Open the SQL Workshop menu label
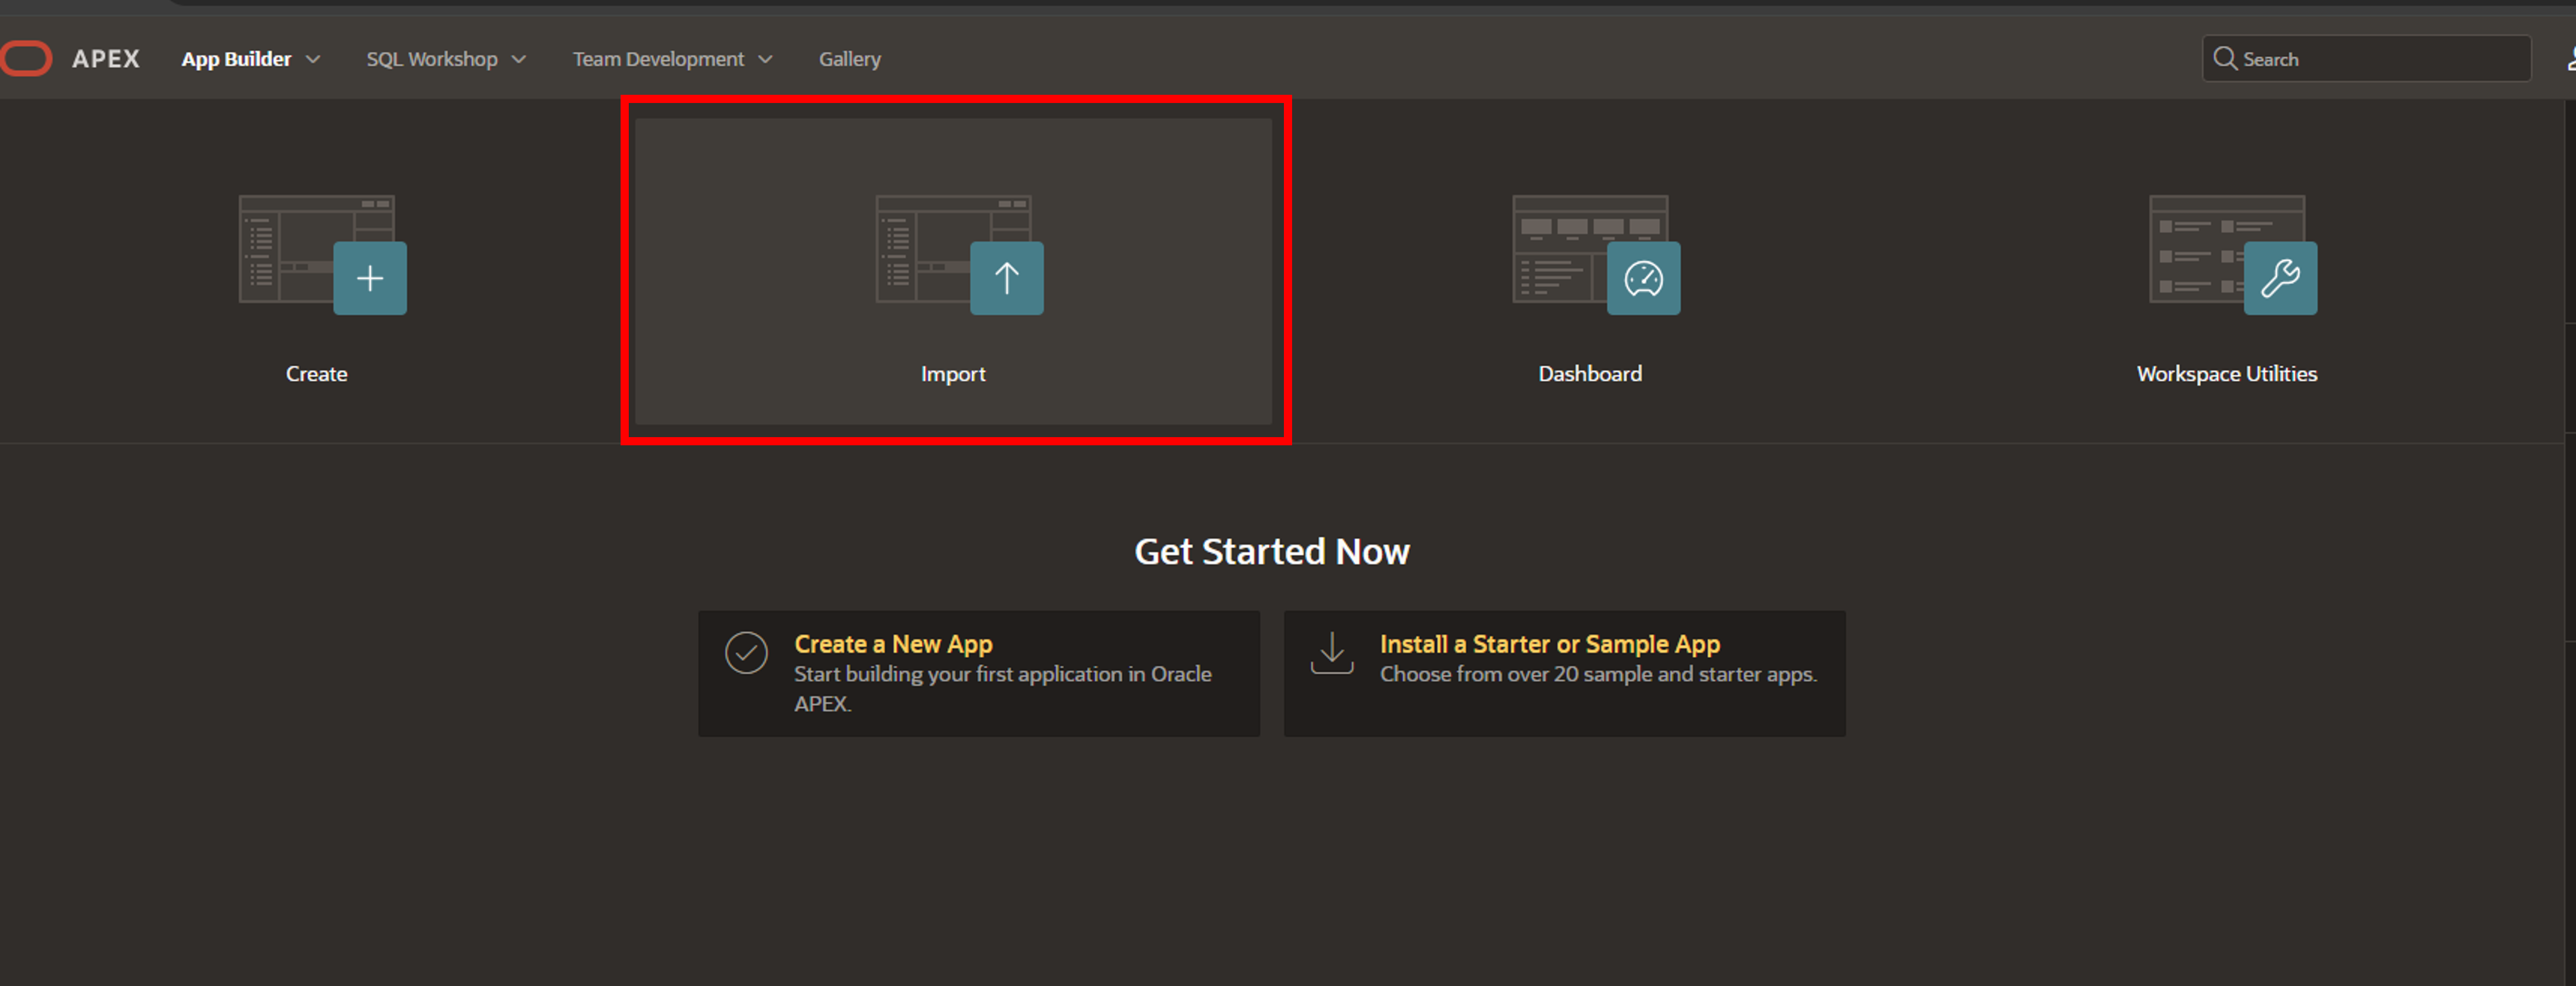Viewport: 2576px width, 986px height. (x=431, y=59)
